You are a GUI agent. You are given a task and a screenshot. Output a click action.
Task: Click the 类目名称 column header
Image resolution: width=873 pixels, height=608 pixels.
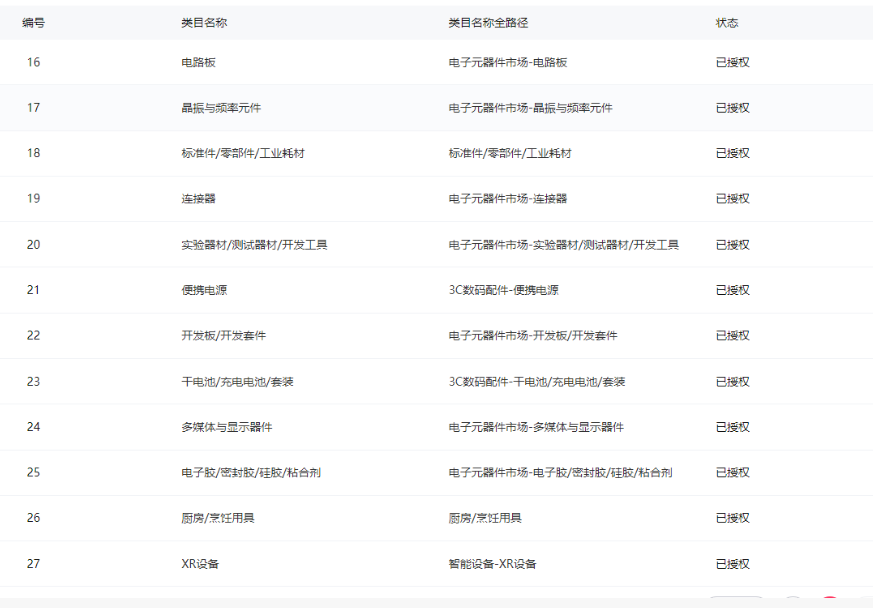(x=204, y=22)
